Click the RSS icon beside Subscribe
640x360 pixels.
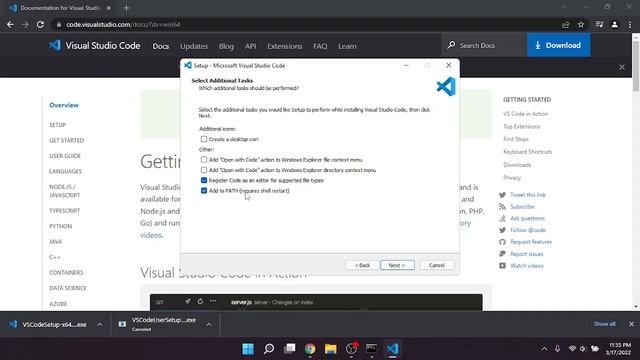pos(502,207)
